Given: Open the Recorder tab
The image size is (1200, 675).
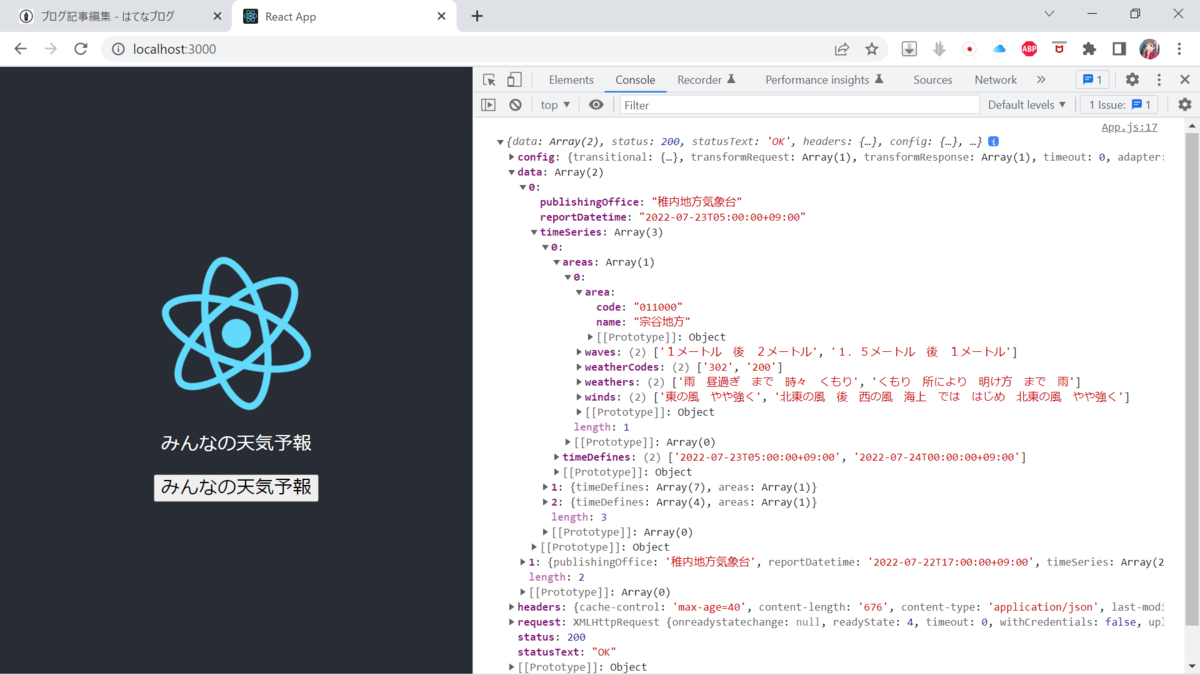Looking at the screenshot, I should click(706, 80).
